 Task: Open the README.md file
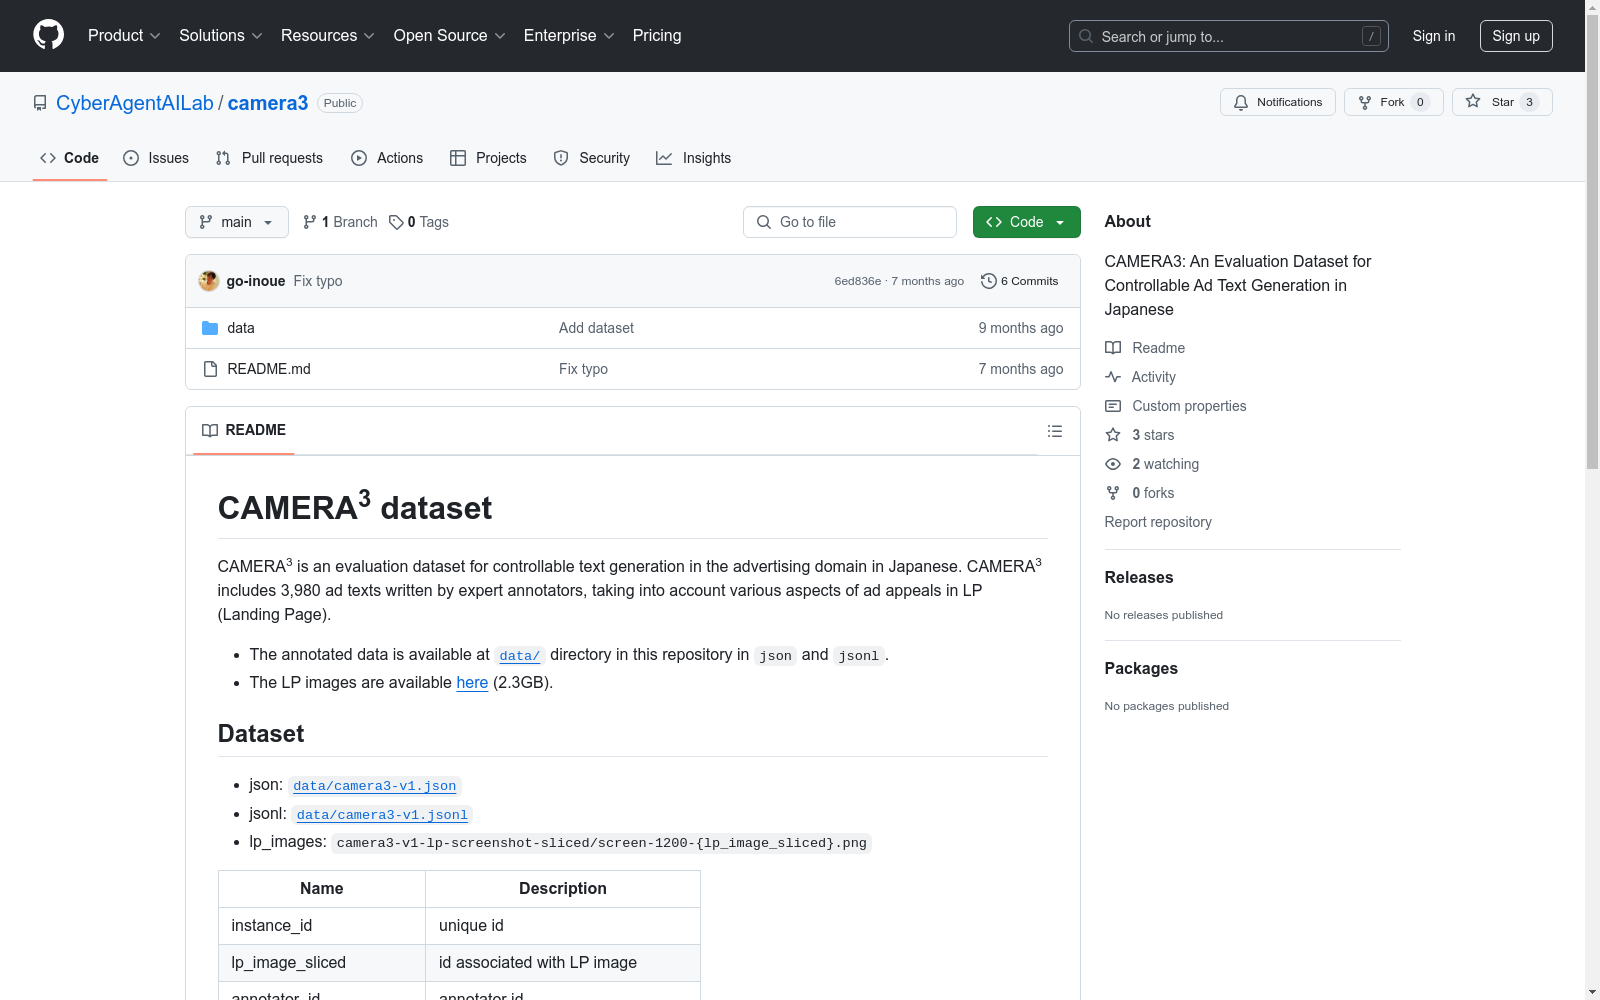(x=269, y=369)
